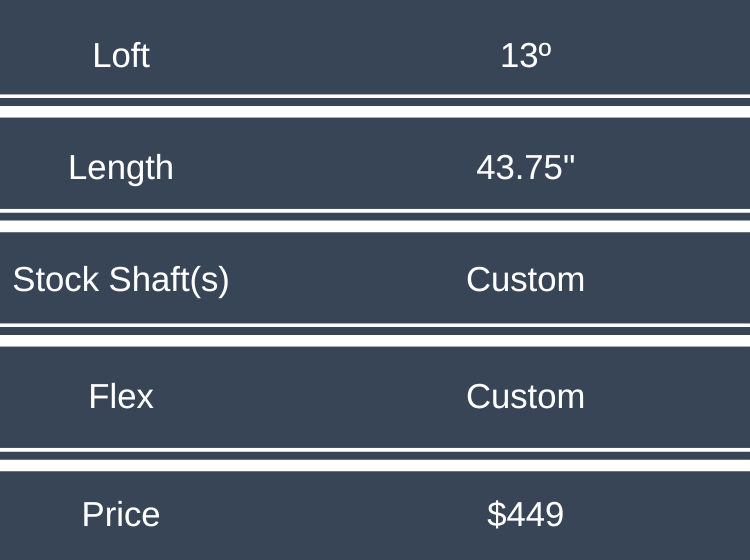The width and height of the screenshot is (750, 560).
Task: Click the Flex label
Action: (121, 397)
